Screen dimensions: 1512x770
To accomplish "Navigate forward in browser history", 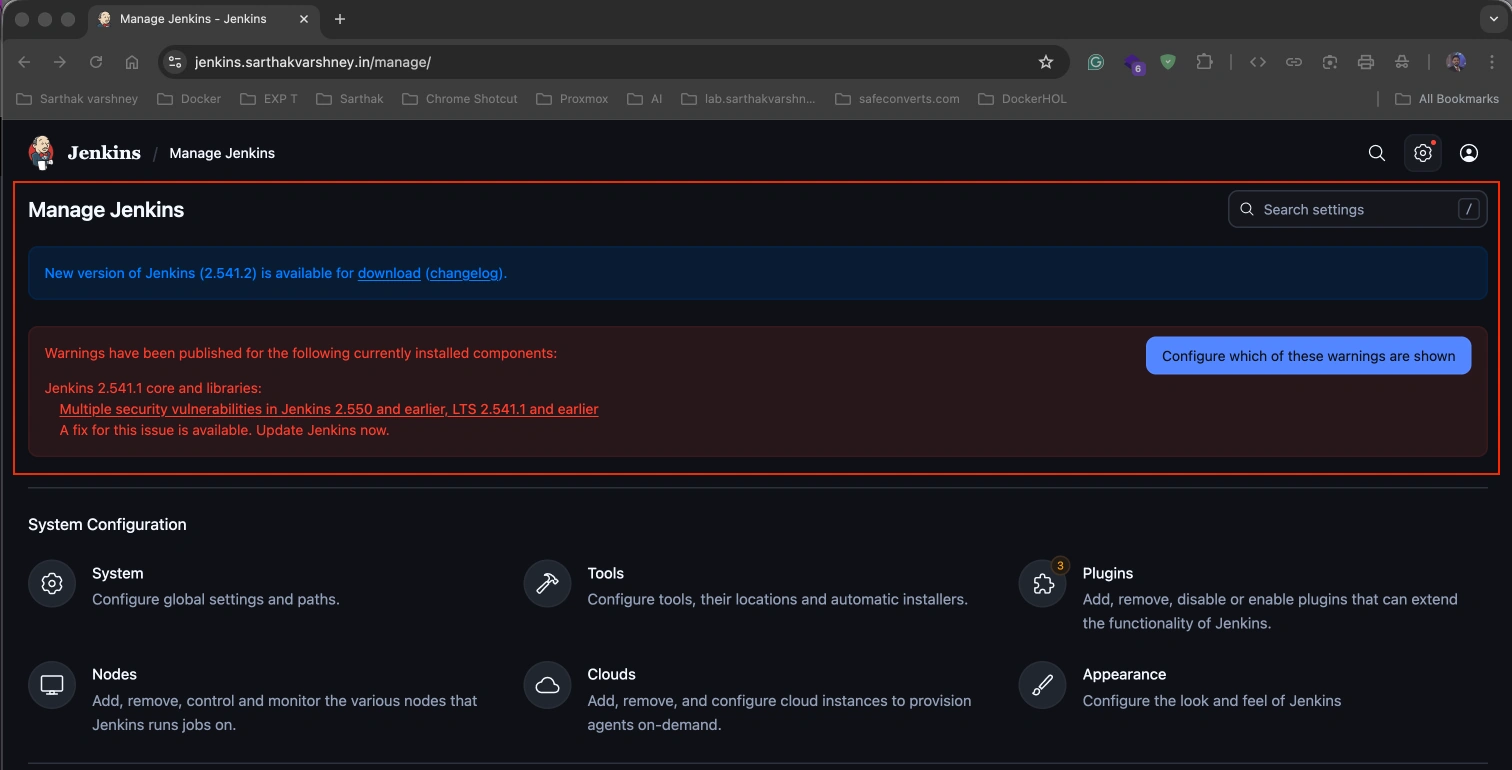I will 60,62.
